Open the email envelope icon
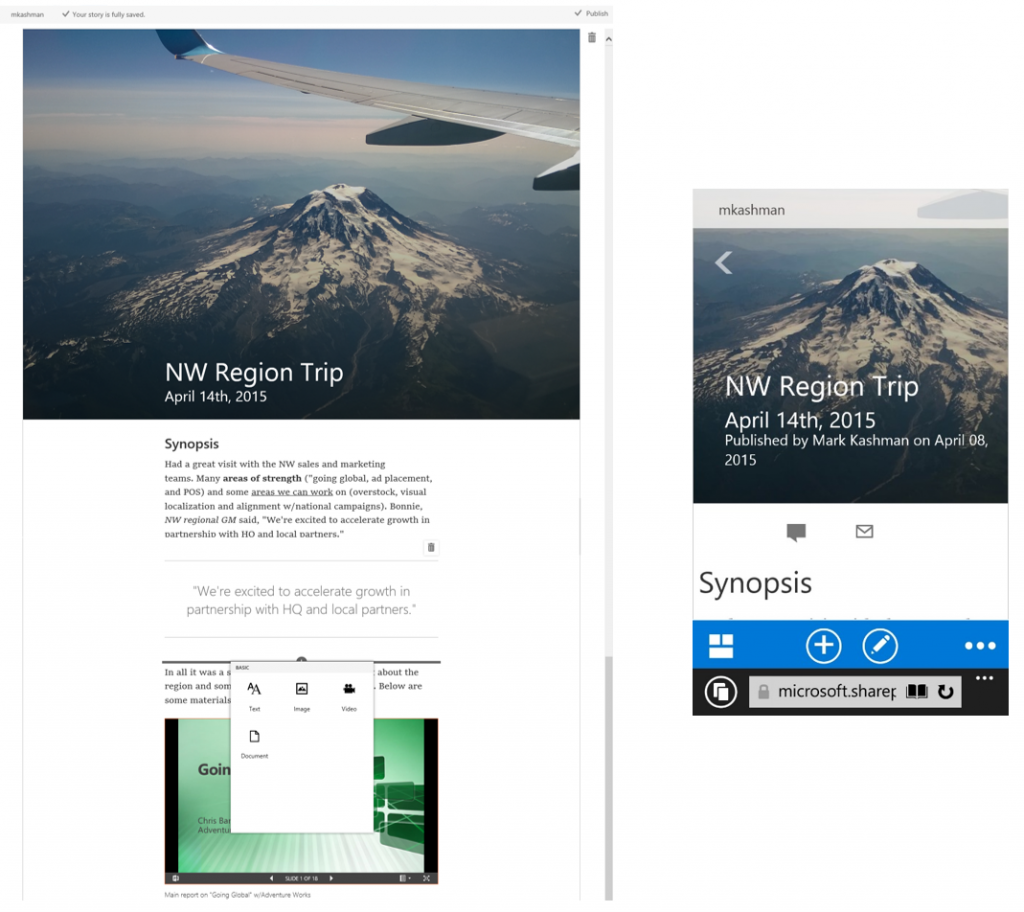Screen dimensions: 1024x912 (864, 531)
